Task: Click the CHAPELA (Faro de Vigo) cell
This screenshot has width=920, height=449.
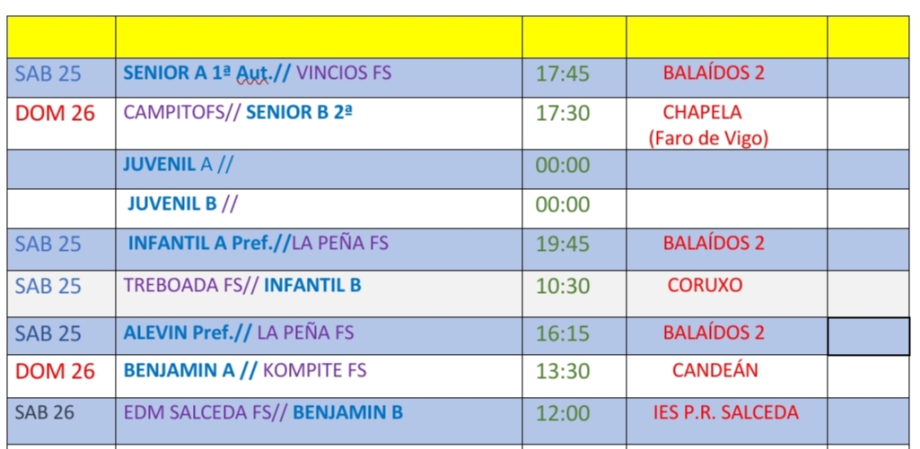Action: [708, 125]
